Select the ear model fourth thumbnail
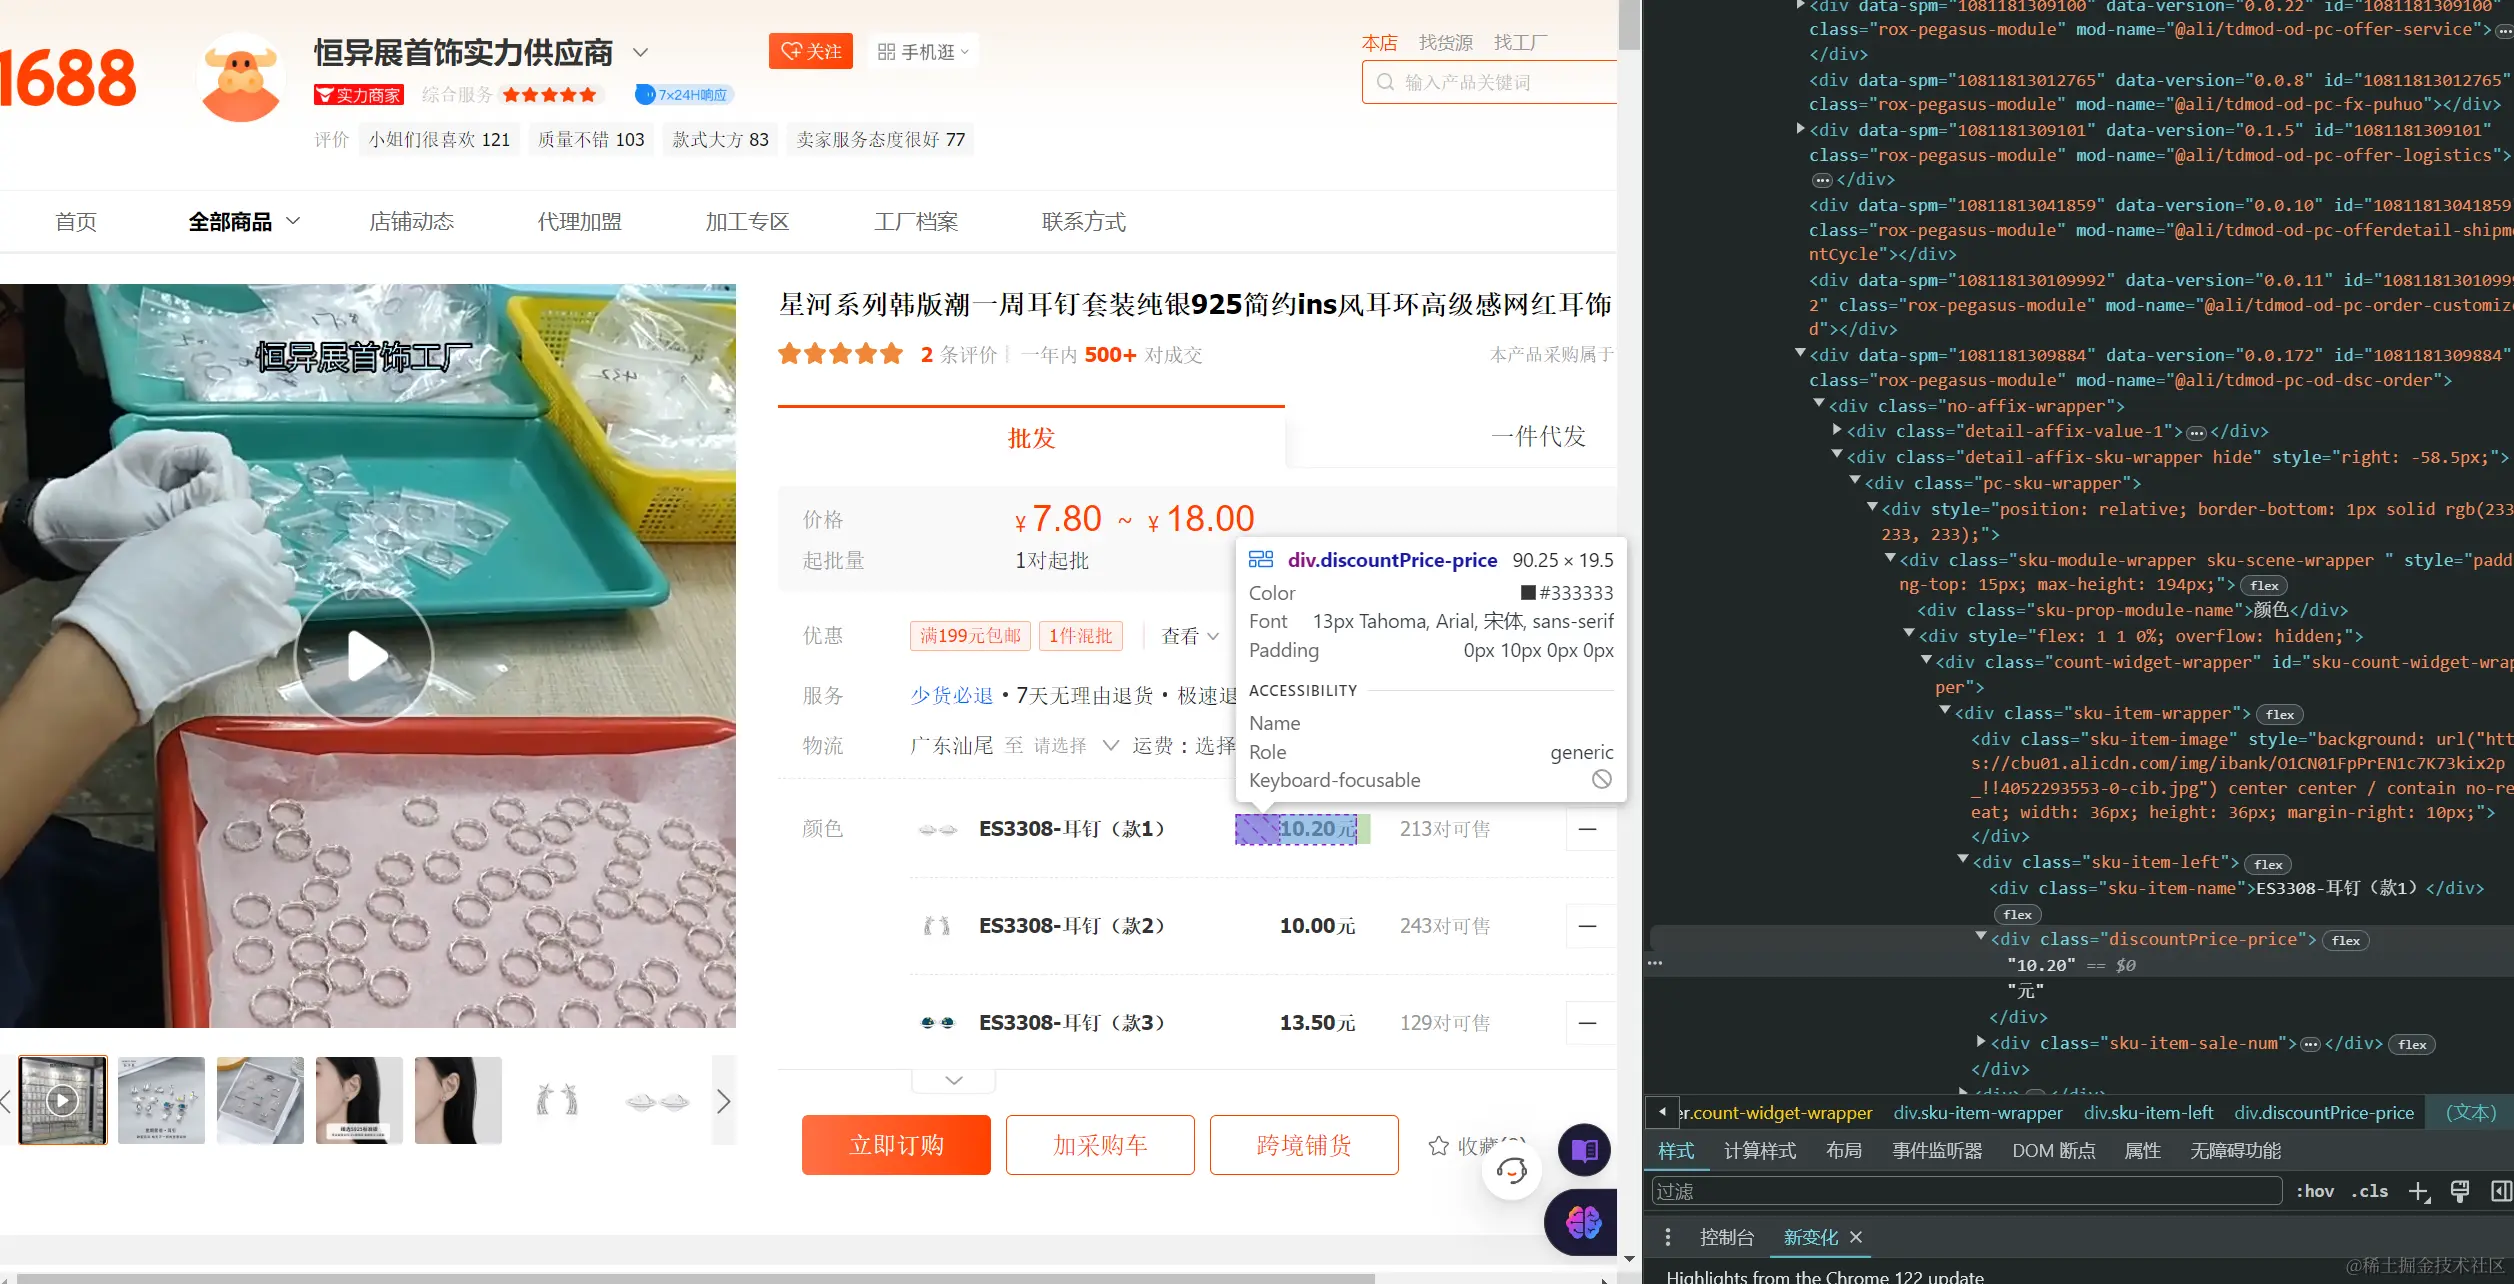The width and height of the screenshot is (2514, 1284). coord(359,1100)
